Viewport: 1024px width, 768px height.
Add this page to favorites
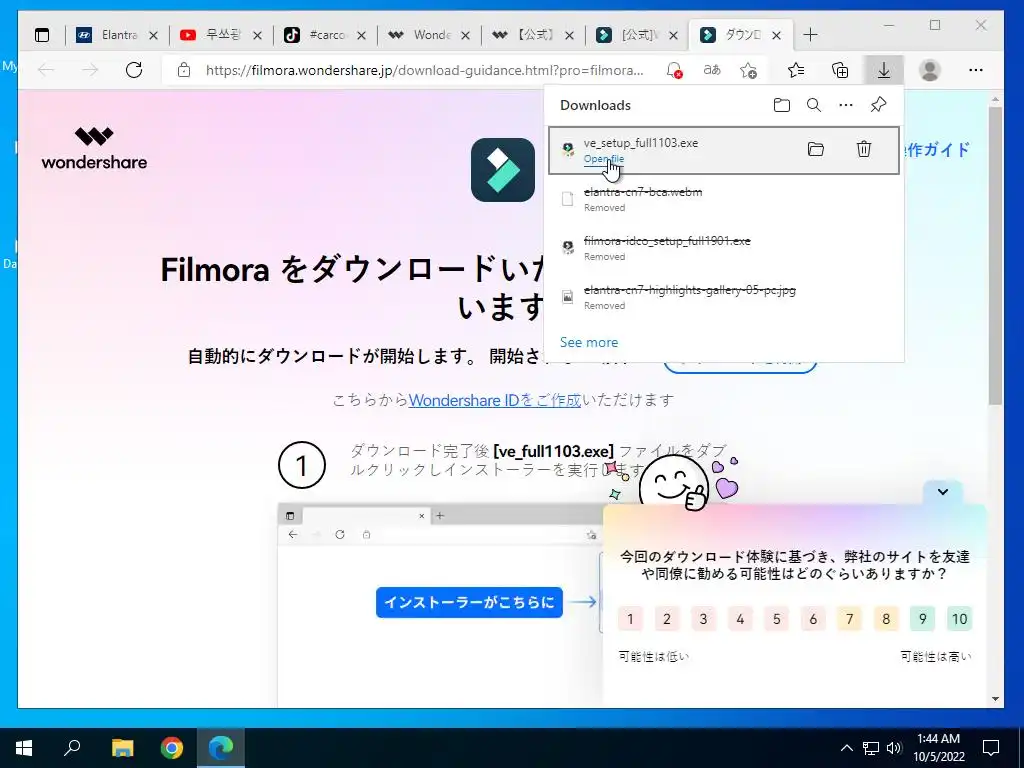coord(748,70)
